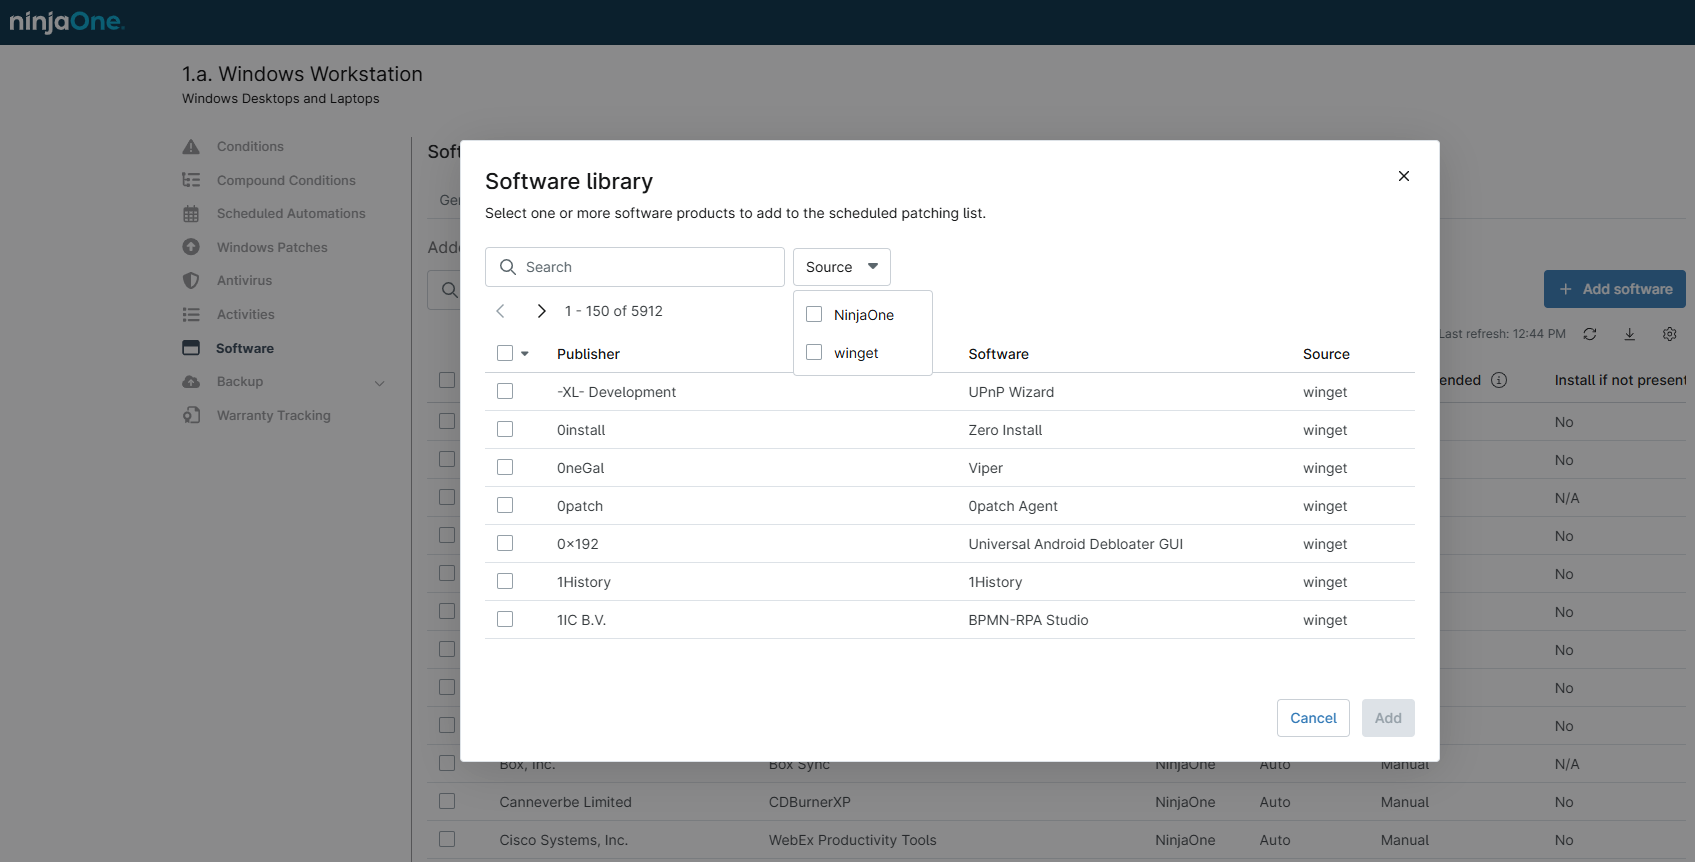The image size is (1695, 862).
Task: Click the Conditions warning icon in sidebar
Action: point(191,147)
